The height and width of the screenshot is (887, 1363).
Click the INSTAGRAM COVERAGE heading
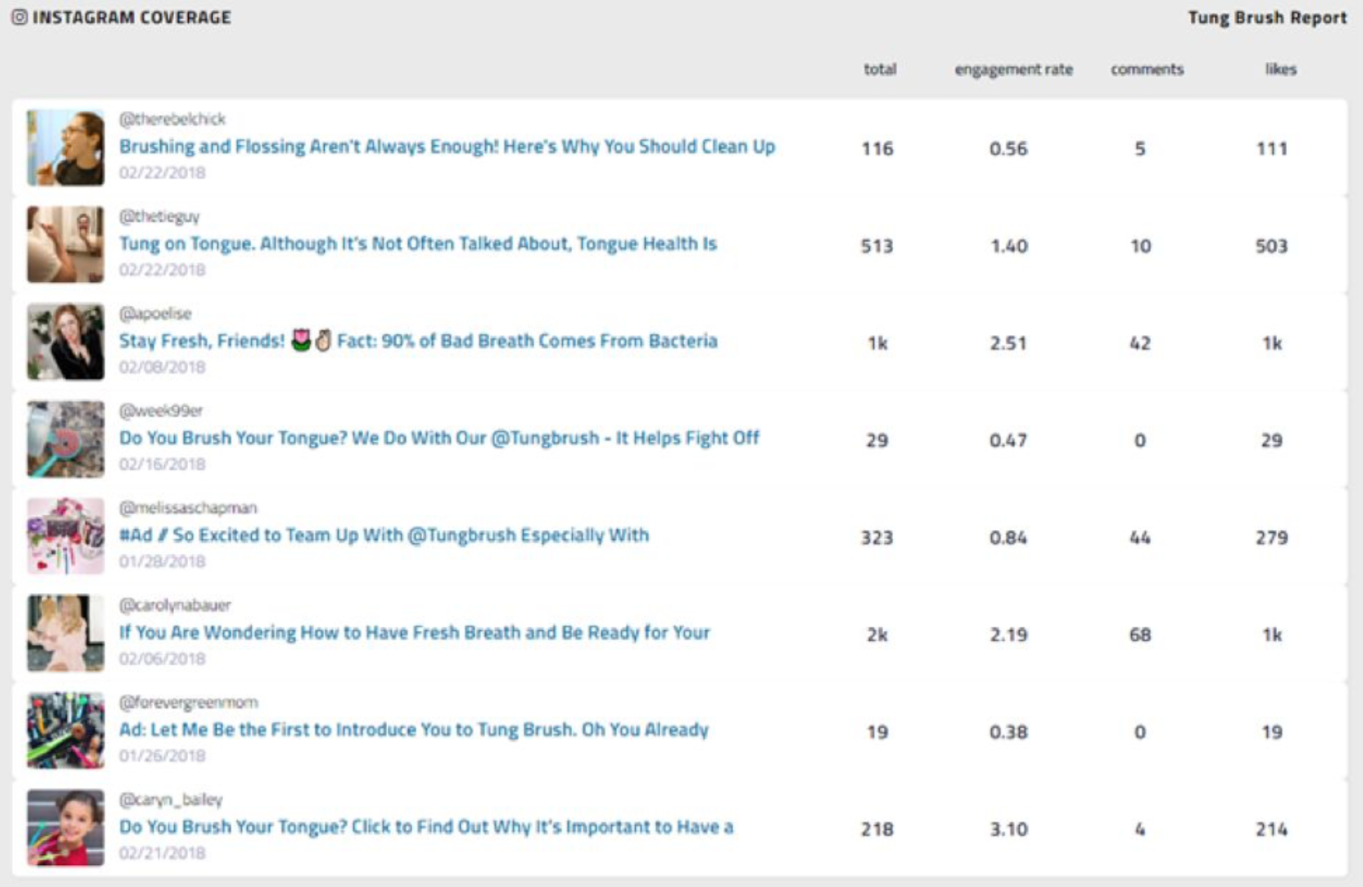tap(131, 18)
